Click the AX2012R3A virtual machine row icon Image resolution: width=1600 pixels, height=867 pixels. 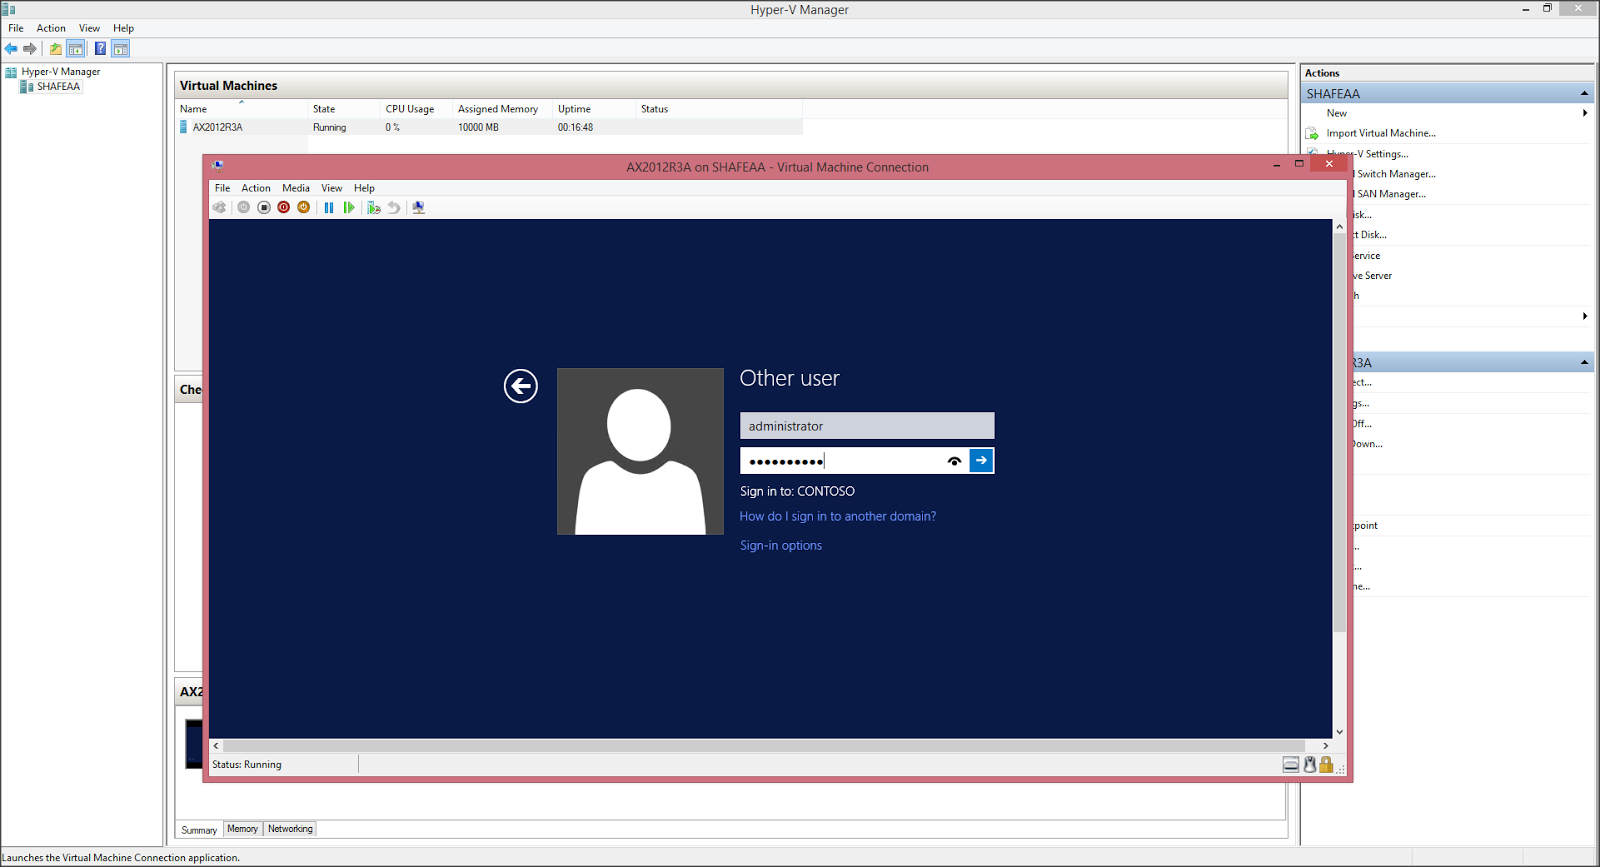point(183,127)
